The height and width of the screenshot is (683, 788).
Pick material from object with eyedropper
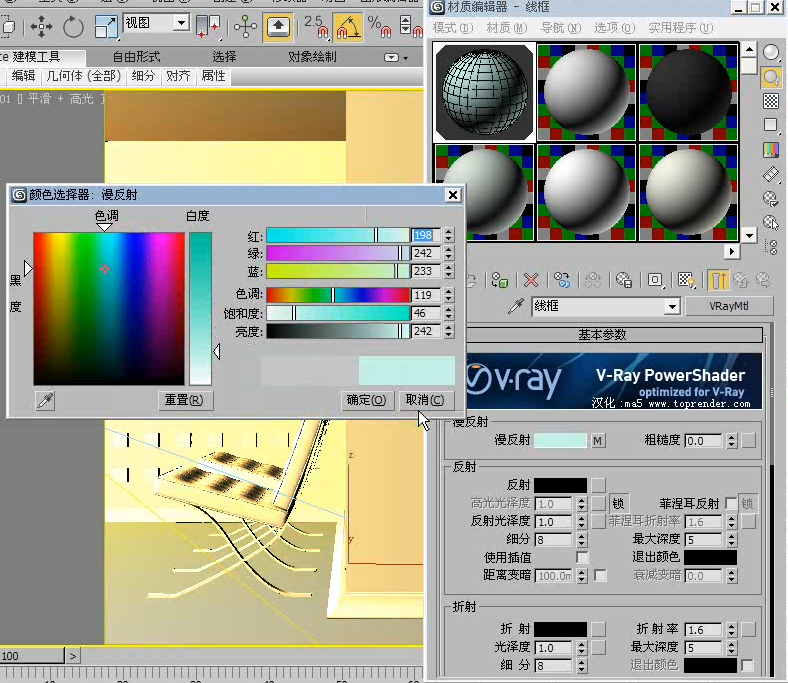516,306
